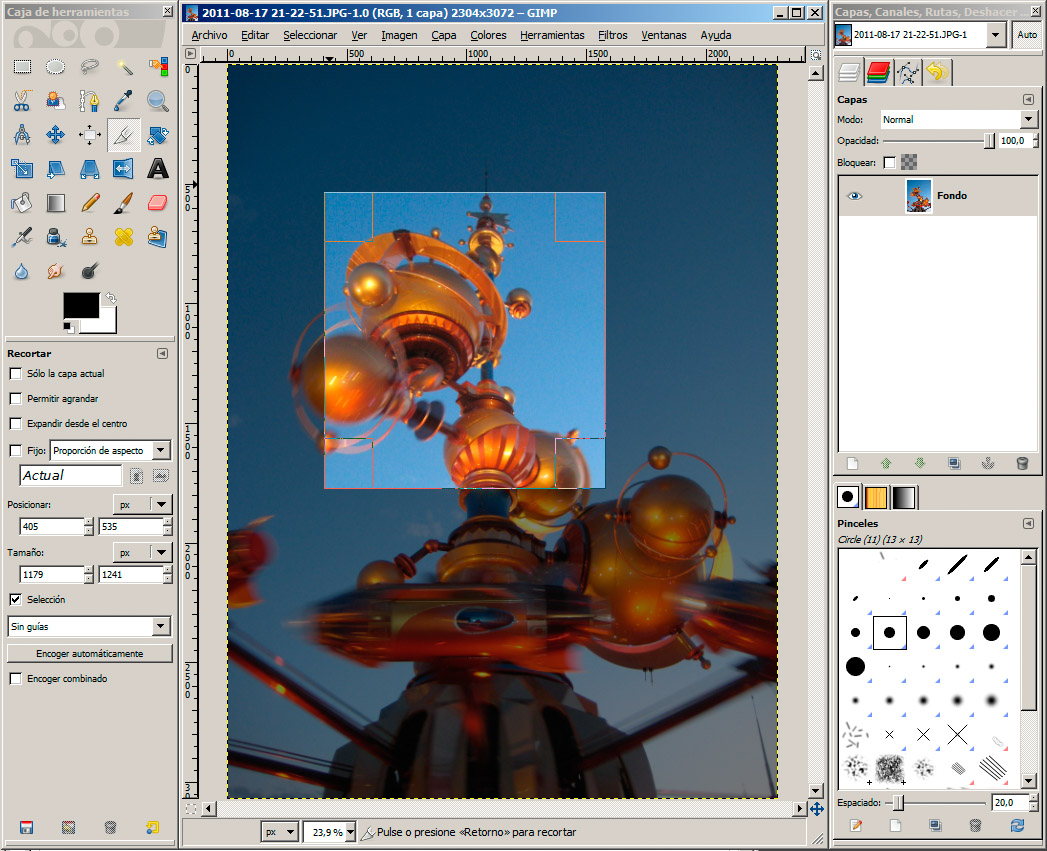This screenshot has width=1047, height=851.
Task: Select the Perspective tool
Action: [89, 169]
